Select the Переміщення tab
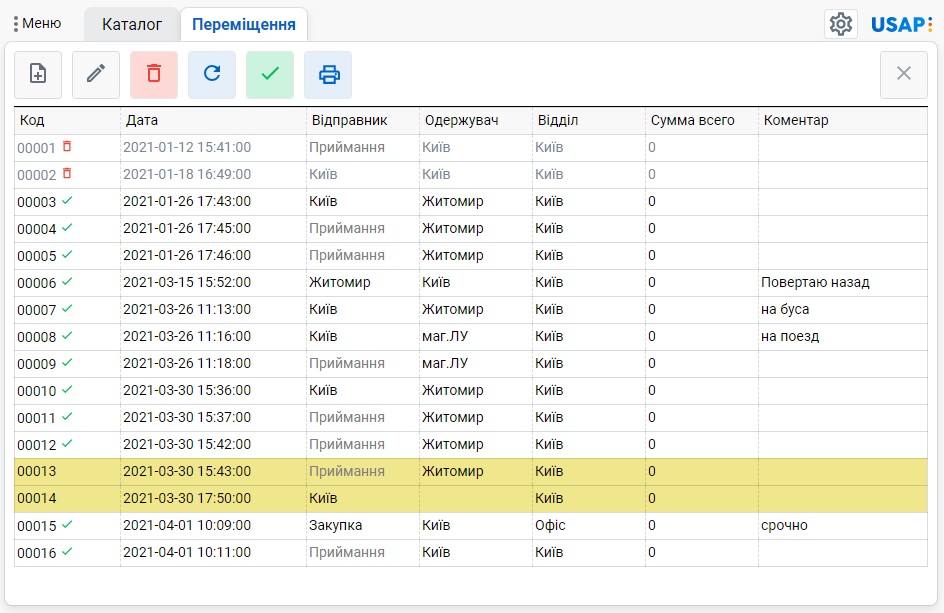The width and height of the screenshot is (944, 613). tap(244, 24)
